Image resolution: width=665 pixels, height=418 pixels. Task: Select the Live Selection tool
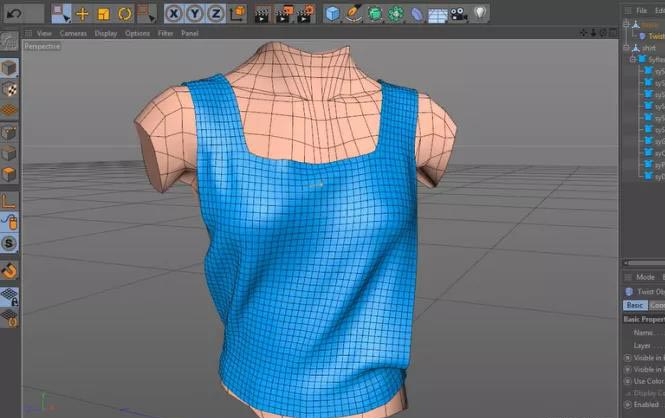coord(61,14)
